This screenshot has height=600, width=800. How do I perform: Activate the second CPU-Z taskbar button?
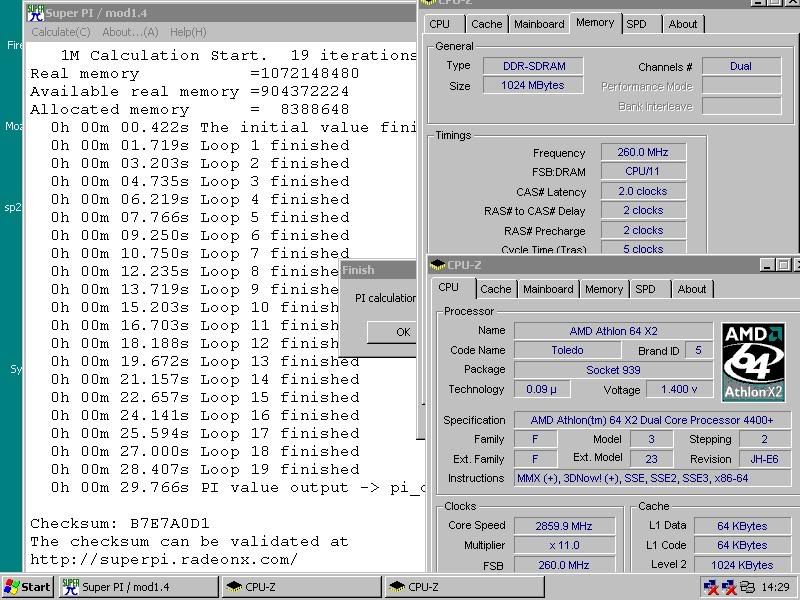point(464,587)
